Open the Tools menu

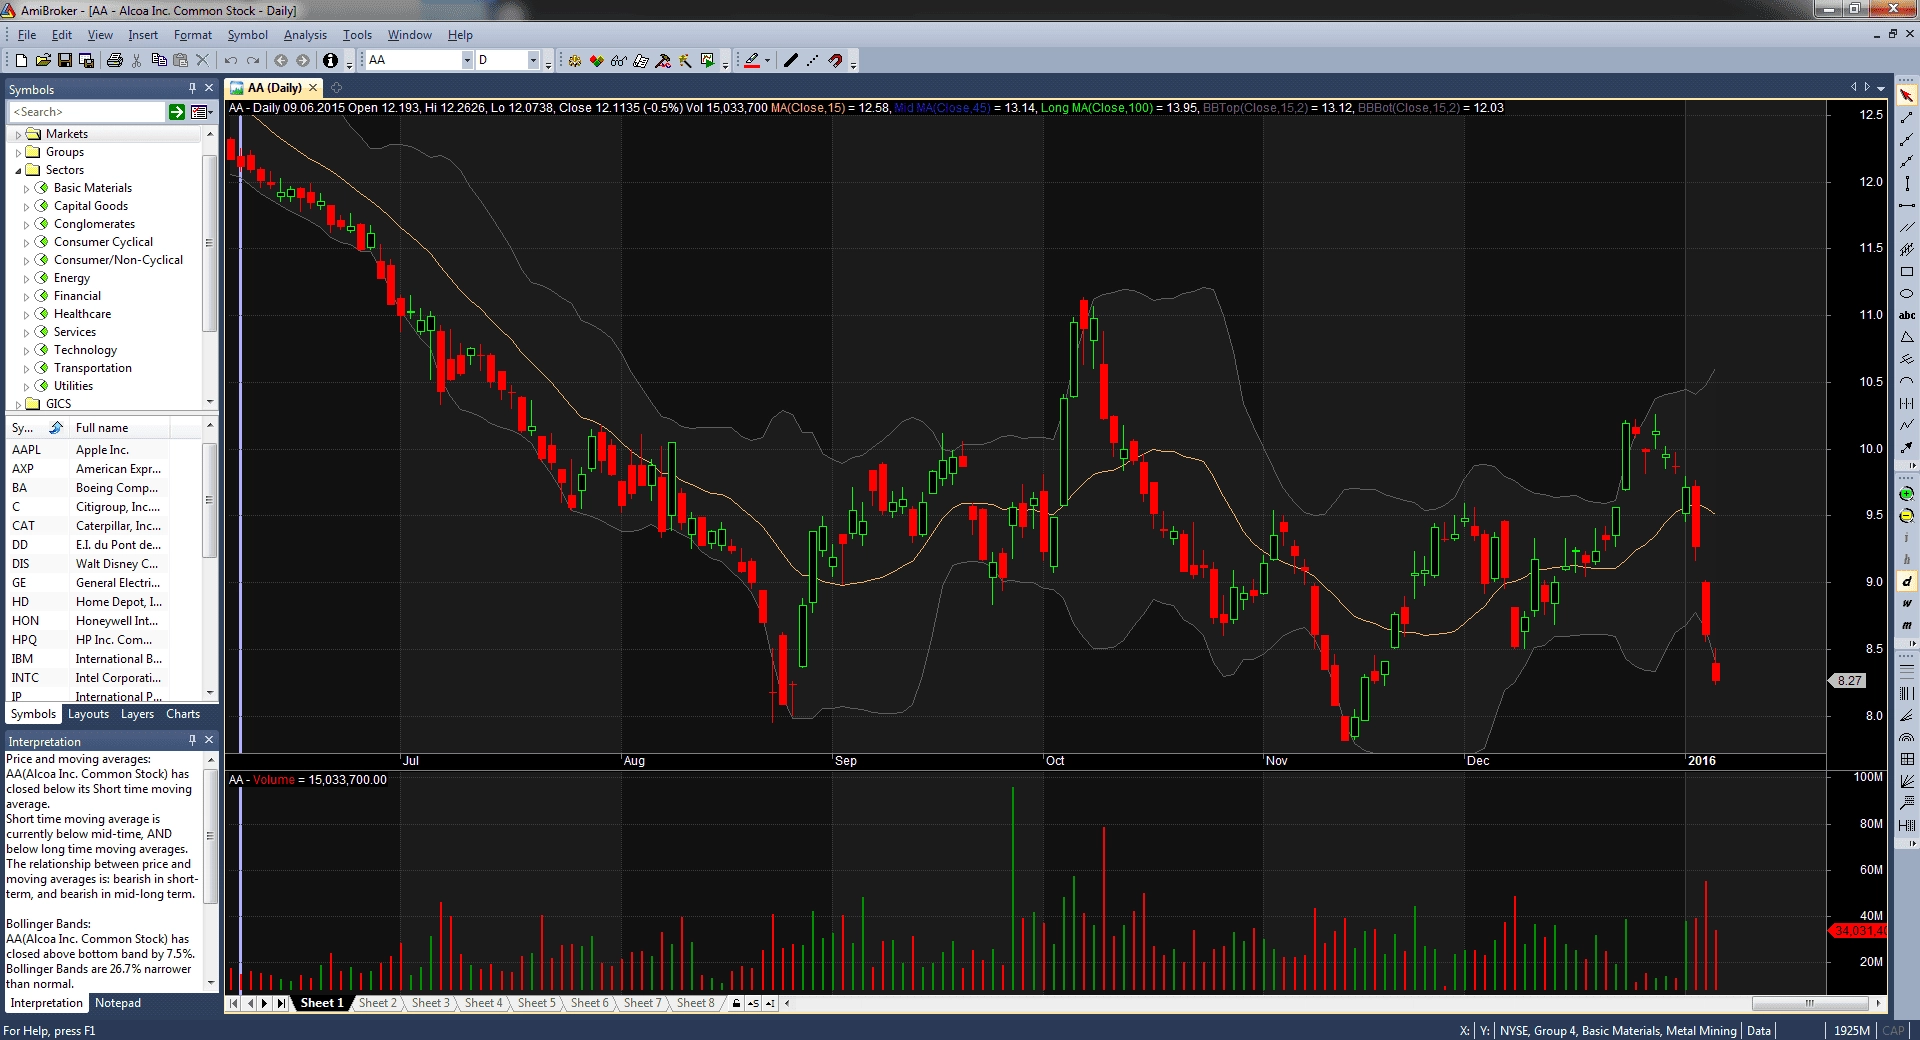pyautogui.click(x=357, y=35)
